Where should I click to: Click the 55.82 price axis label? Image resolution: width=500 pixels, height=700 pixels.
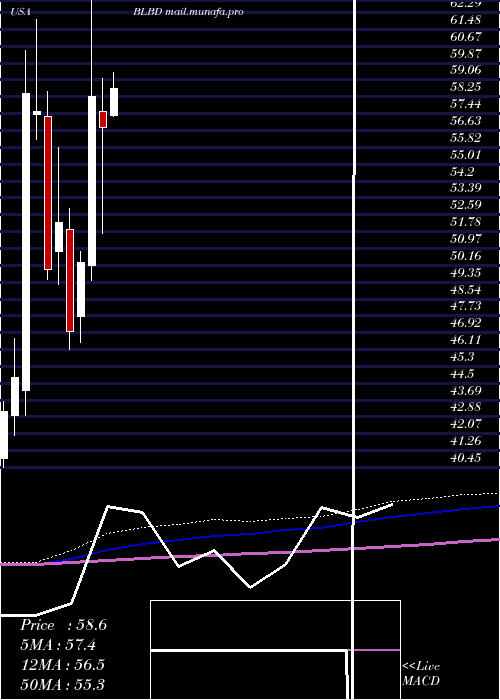click(466, 138)
